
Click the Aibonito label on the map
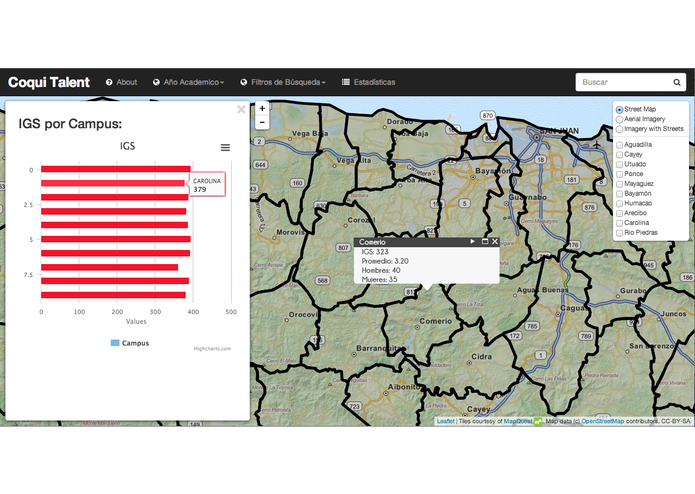coord(404,387)
